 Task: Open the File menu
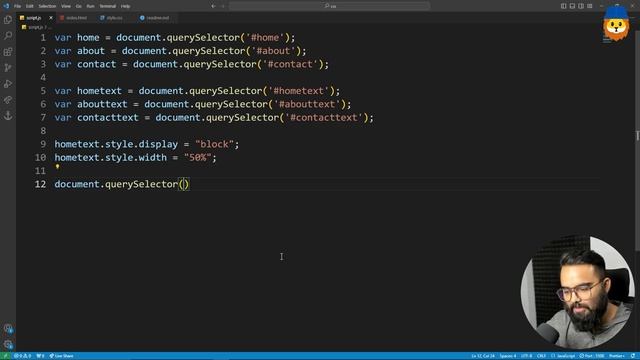17,6
